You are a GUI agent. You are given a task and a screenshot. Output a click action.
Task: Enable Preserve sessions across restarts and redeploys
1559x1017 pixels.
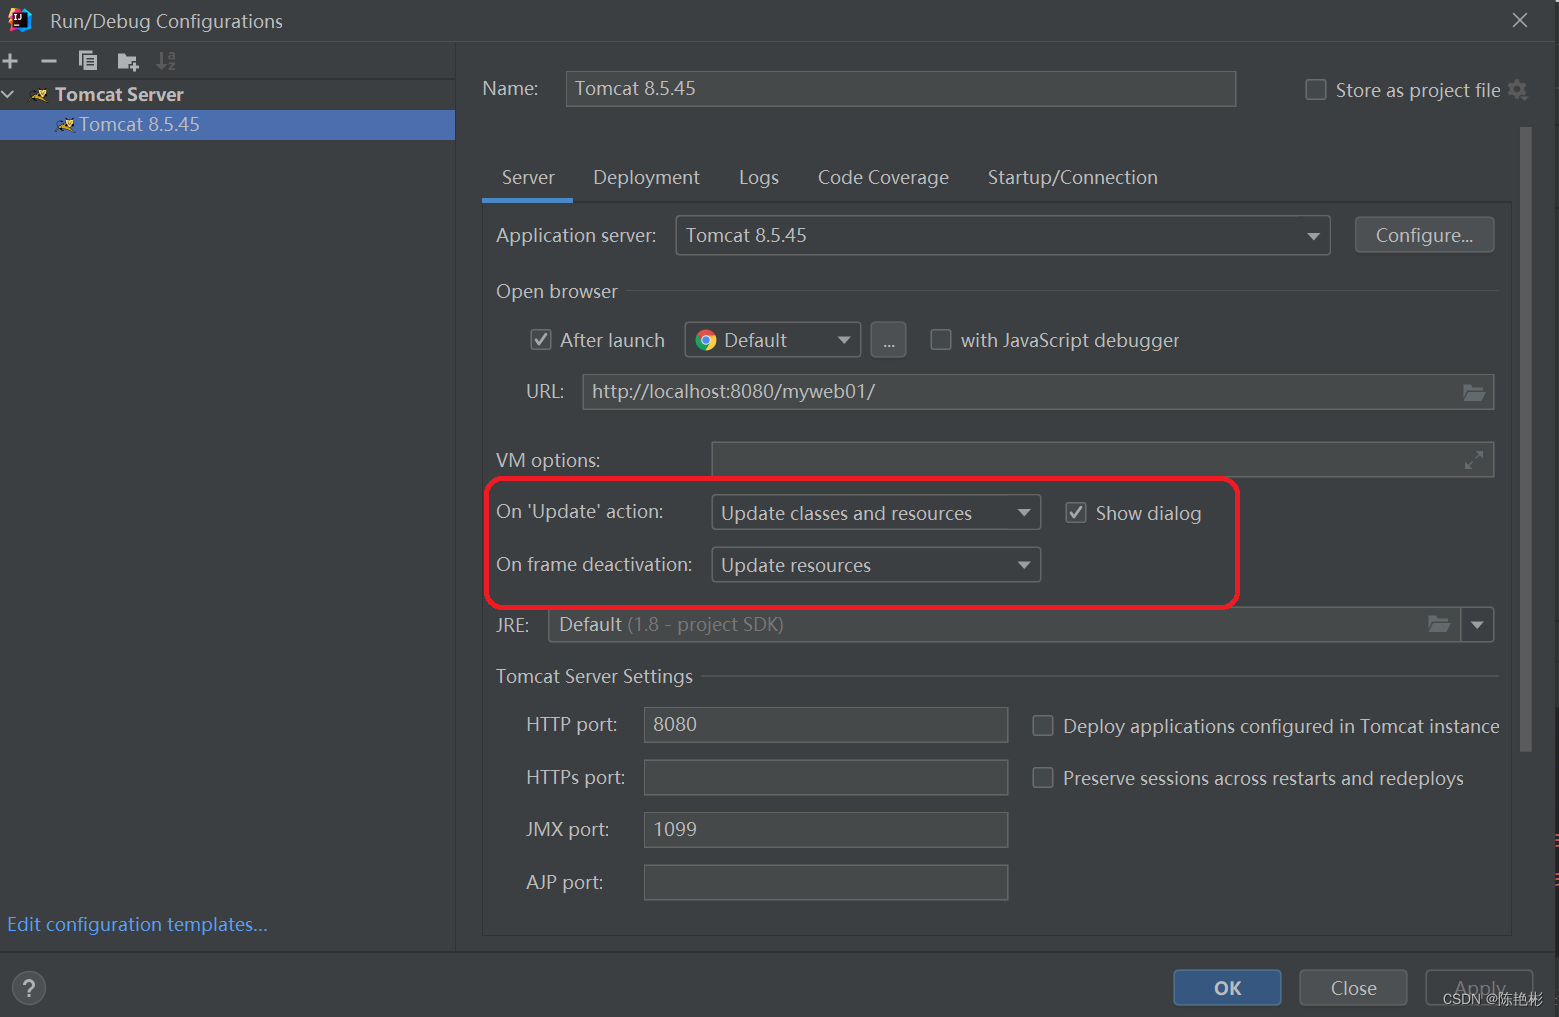click(1043, 778)
